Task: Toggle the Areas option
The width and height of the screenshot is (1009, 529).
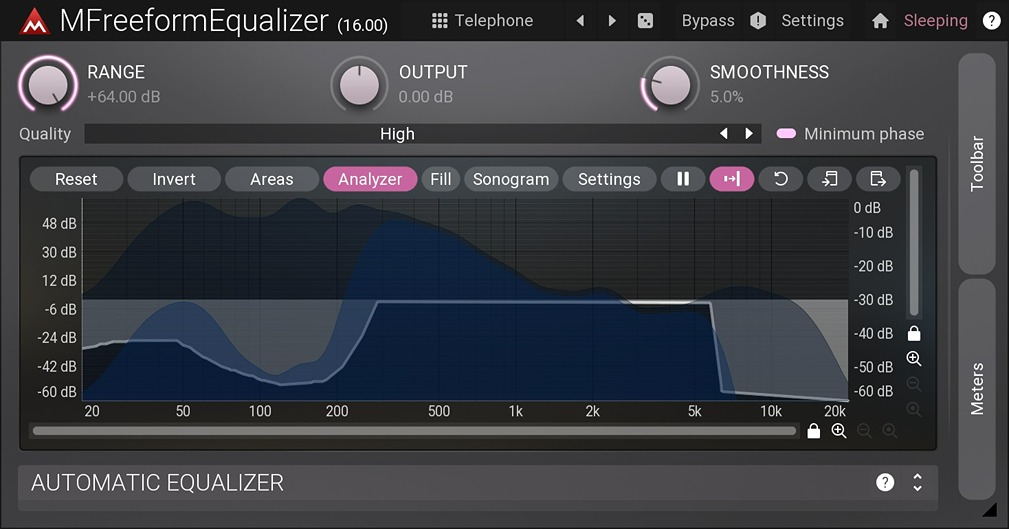Action: tap(272, 179)
